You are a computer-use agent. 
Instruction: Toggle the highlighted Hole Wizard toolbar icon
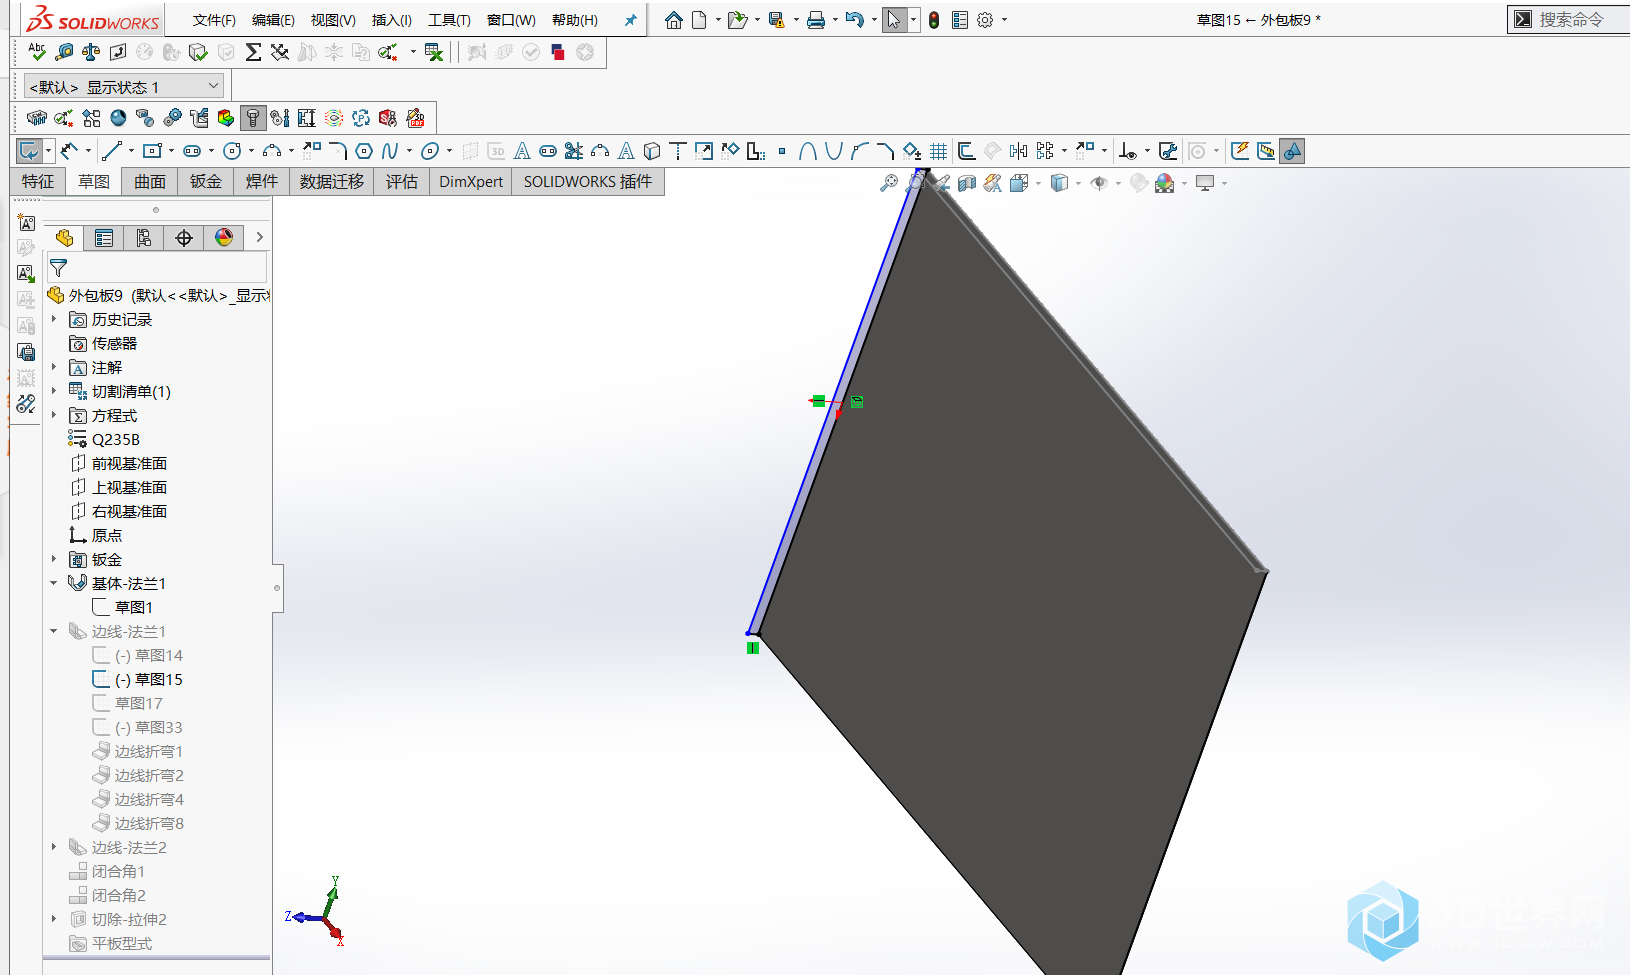point(253,118)
